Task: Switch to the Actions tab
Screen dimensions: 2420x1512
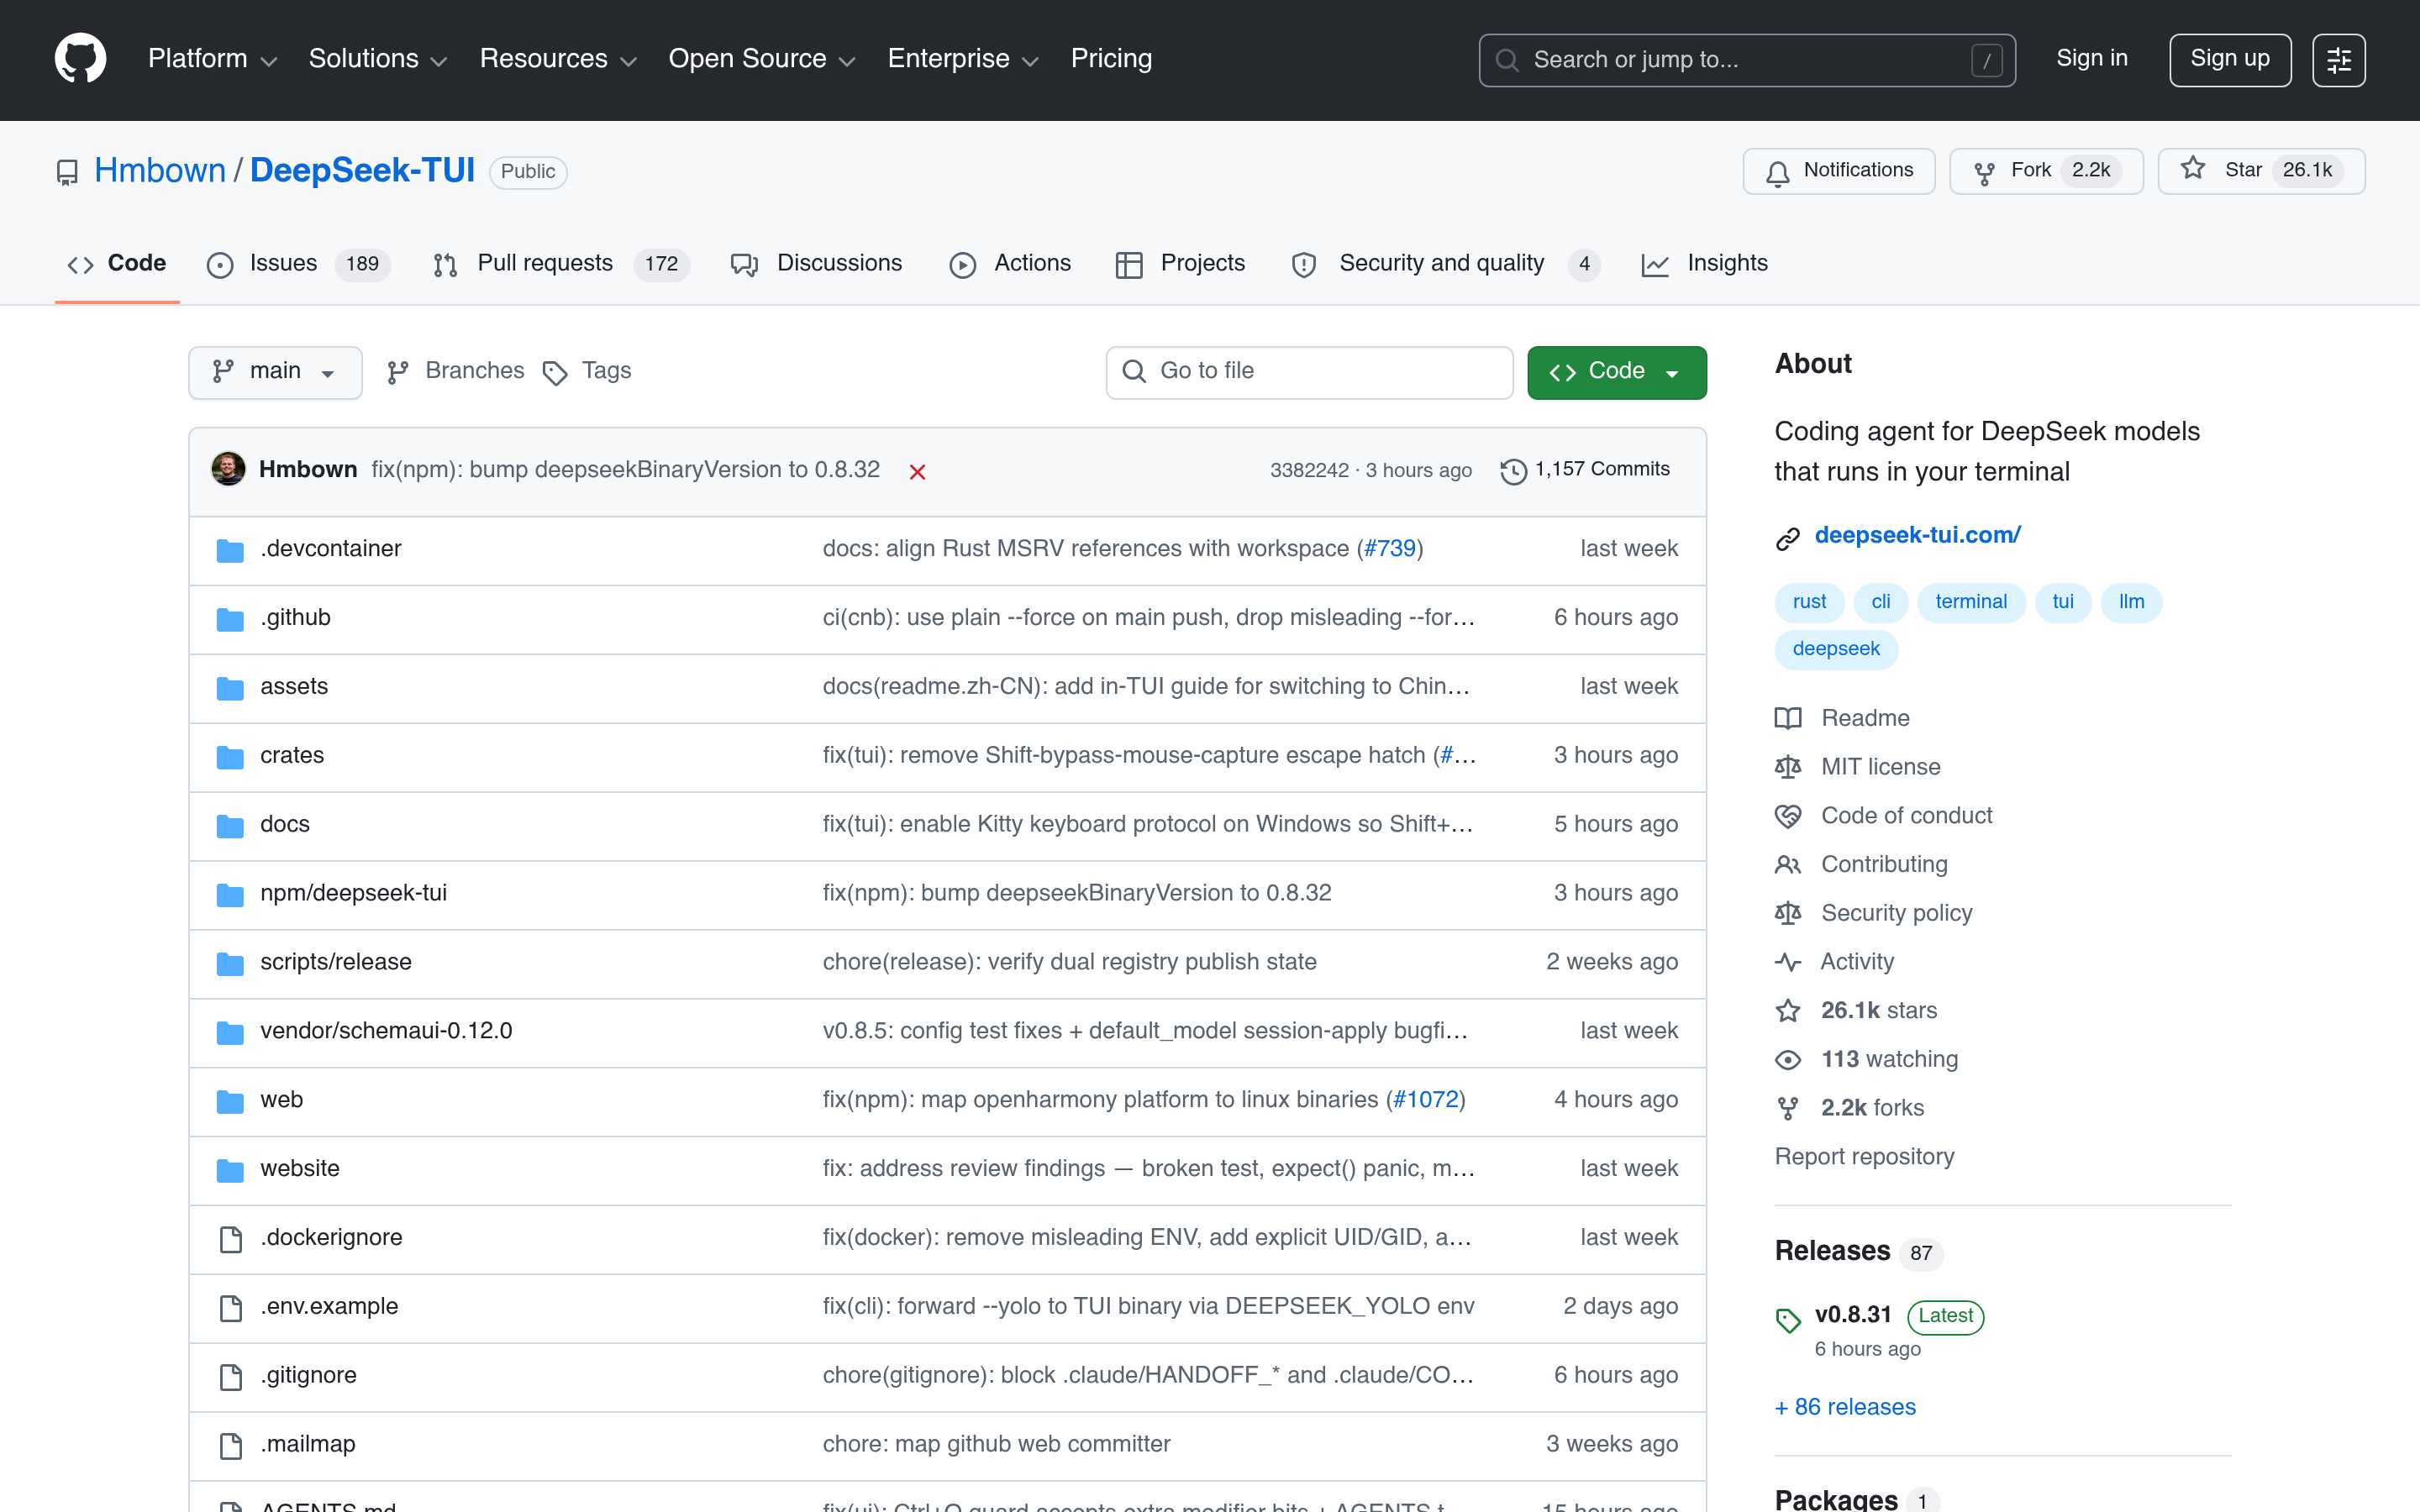Action: (x=1009, y=264)
